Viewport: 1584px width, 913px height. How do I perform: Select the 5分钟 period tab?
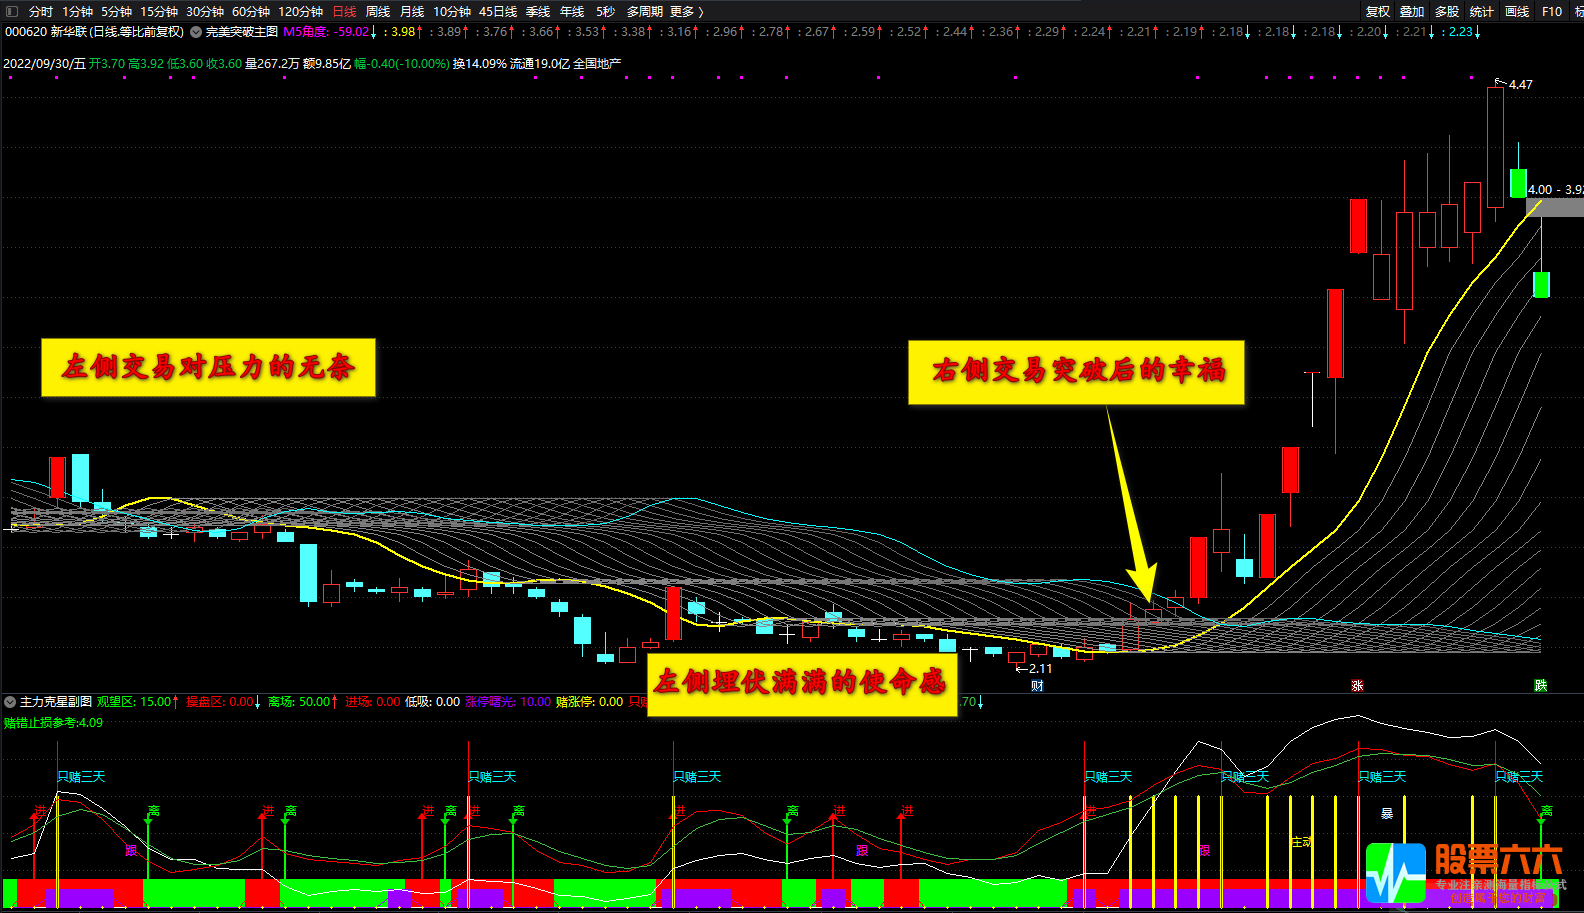pyautogui.click(x=116, y=11)
